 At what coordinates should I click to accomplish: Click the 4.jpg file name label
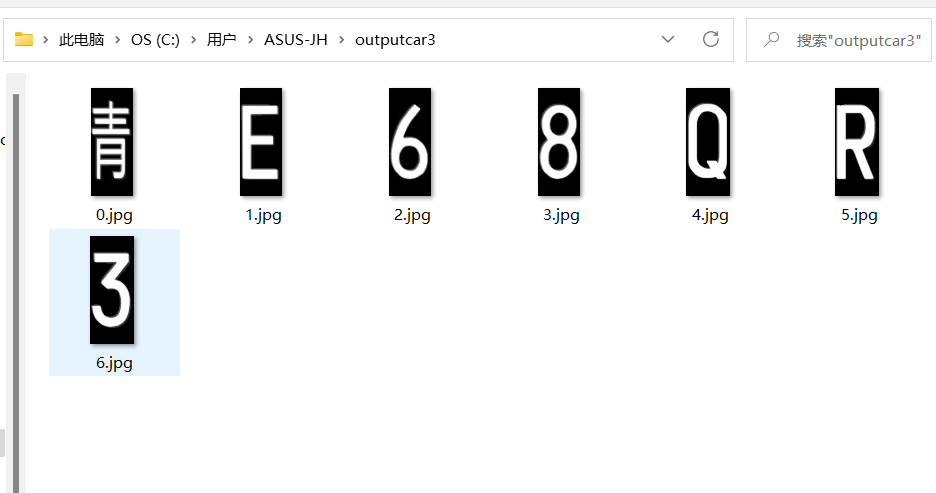coord(710,215)
